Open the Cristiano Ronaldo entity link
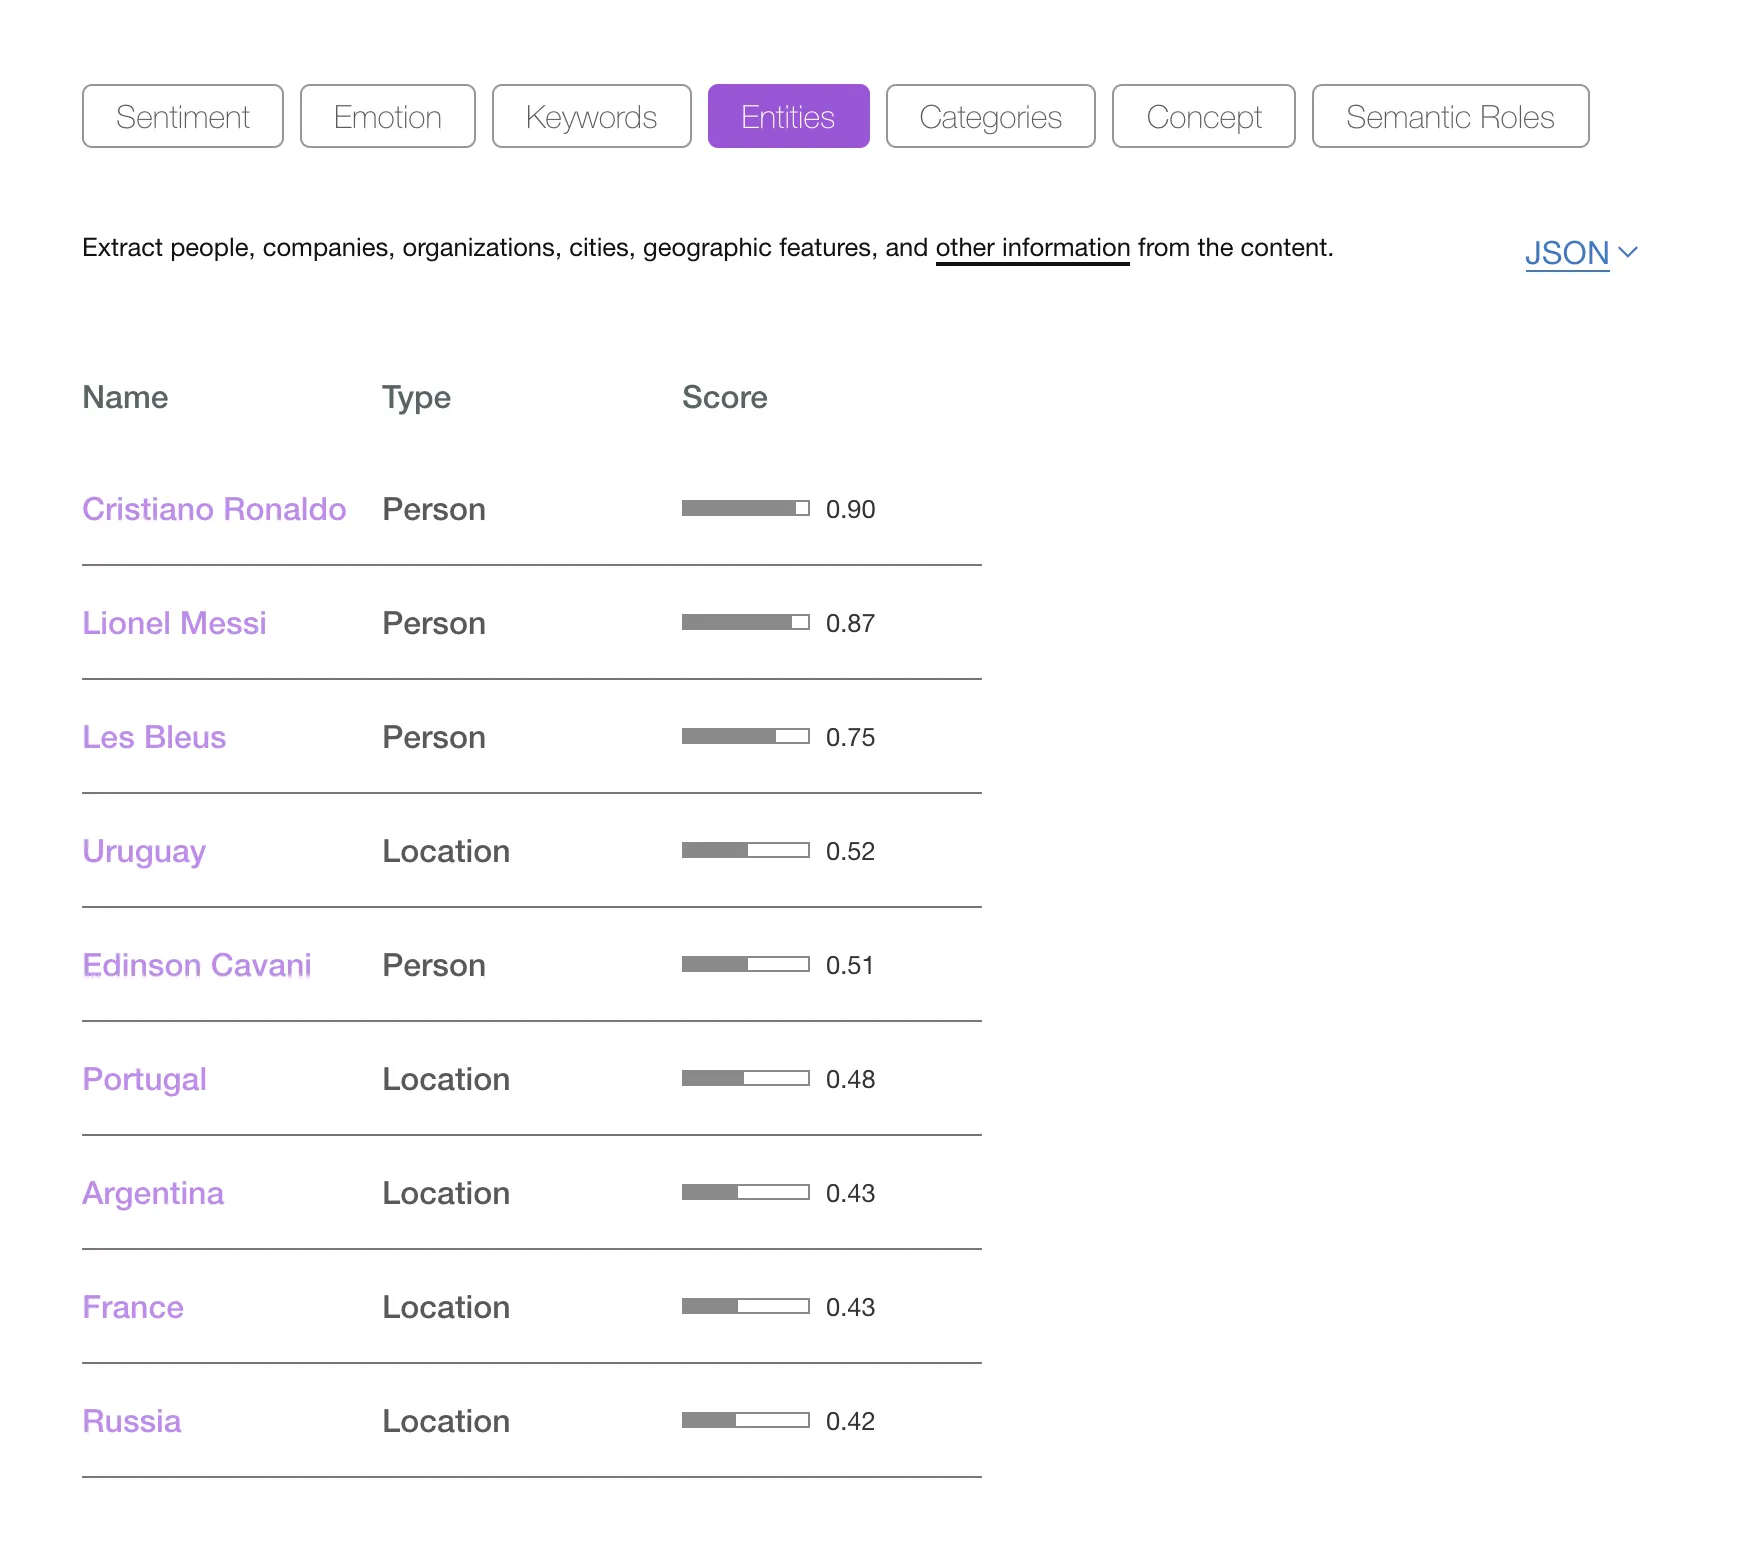 pyautogui.click(x=214, y=509)
